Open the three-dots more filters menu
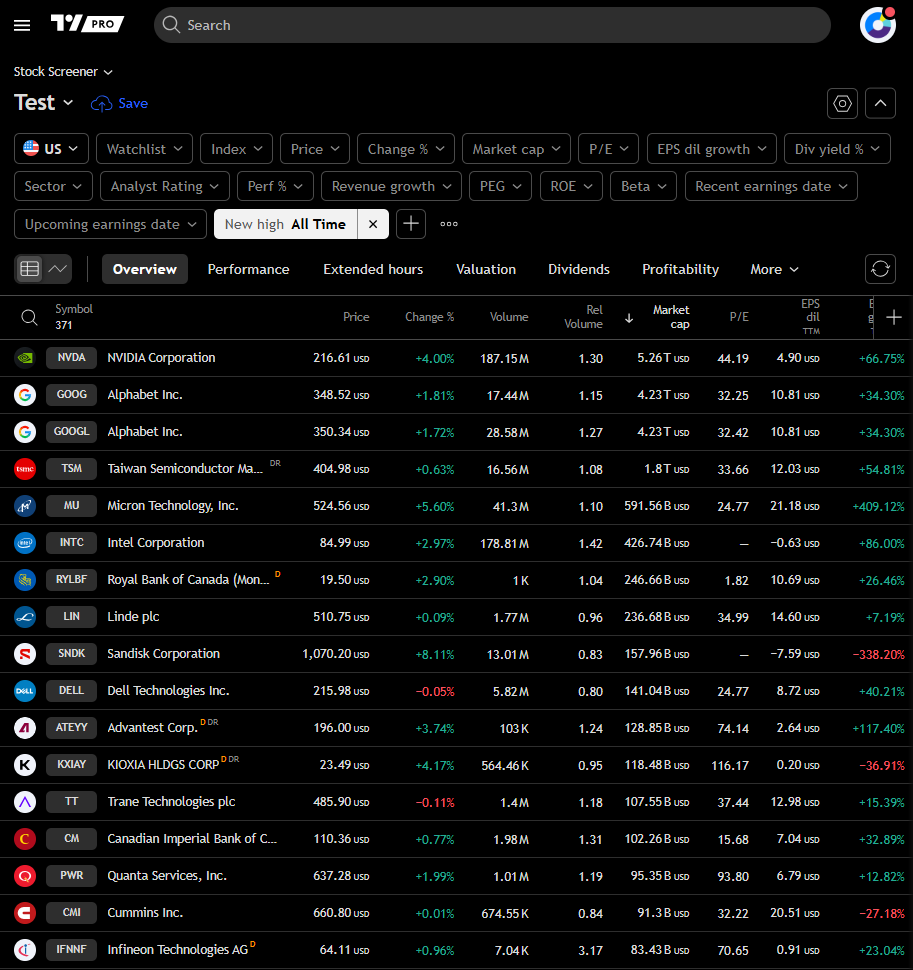This screenshot has width=913, height=970. point(449,224)
